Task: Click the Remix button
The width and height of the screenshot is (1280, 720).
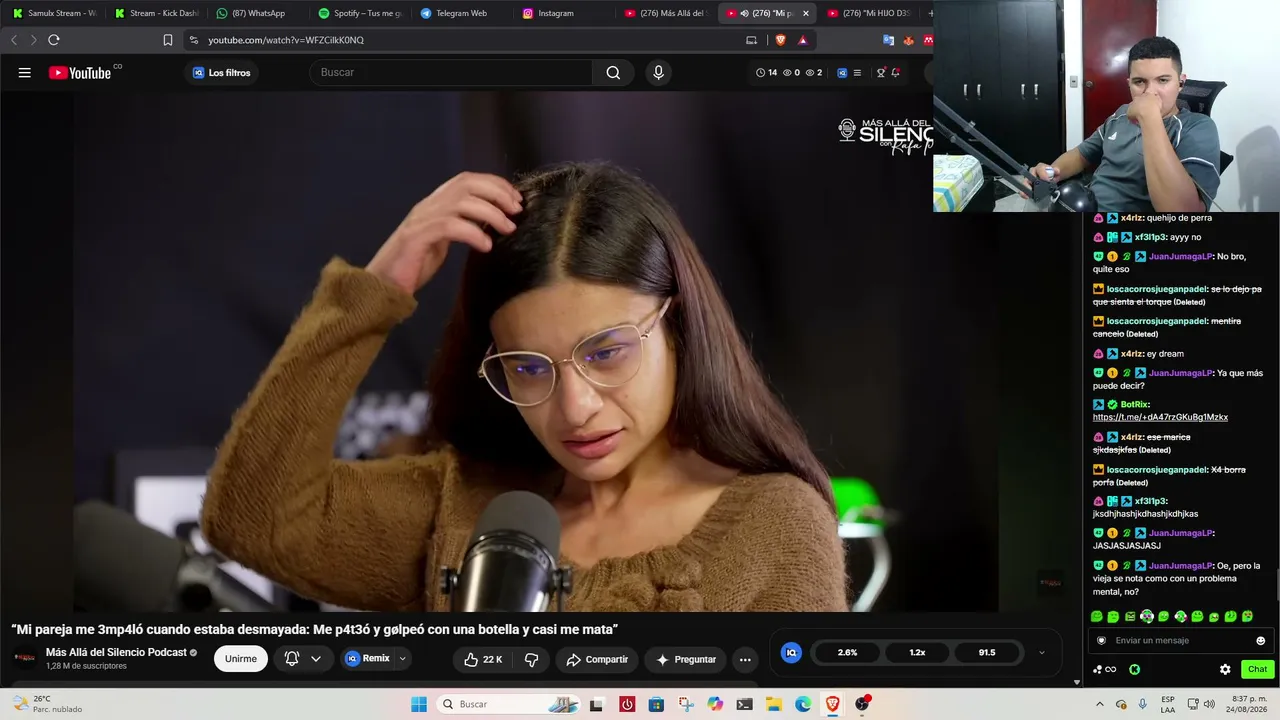Action: 367,659
